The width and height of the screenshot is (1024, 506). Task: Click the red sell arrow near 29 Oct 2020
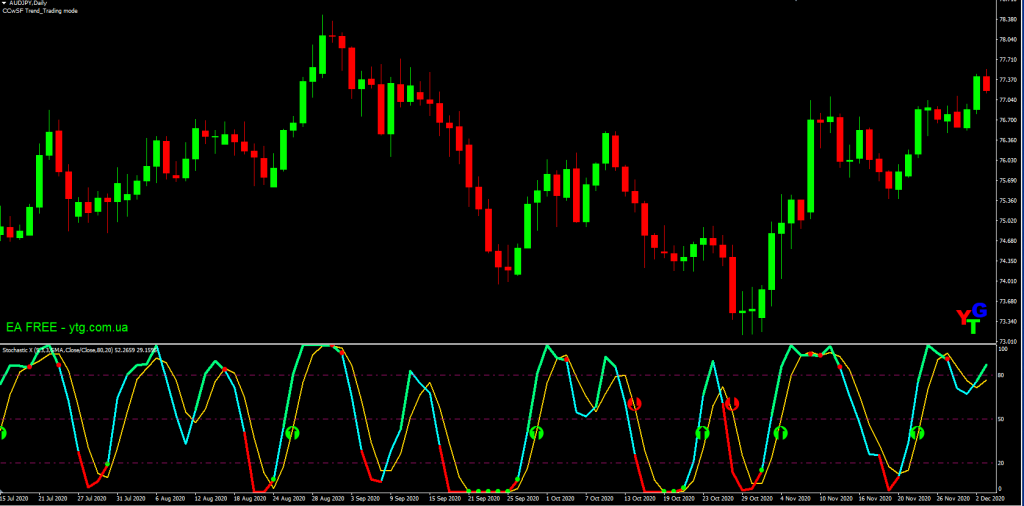click(731, 403)
